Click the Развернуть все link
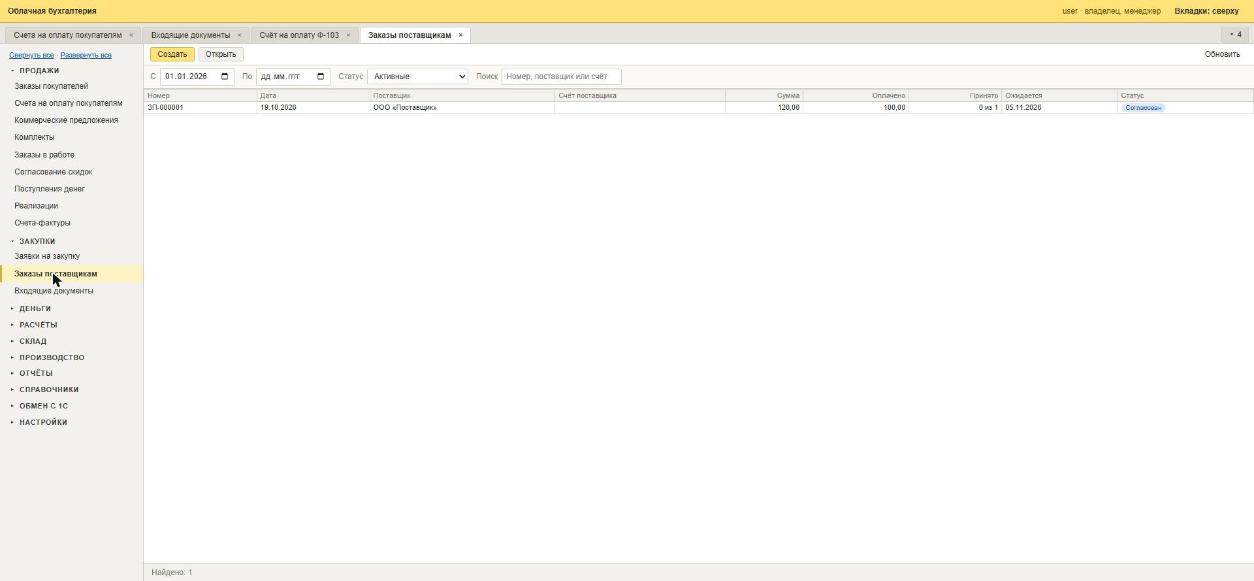 tap(86, 55)
